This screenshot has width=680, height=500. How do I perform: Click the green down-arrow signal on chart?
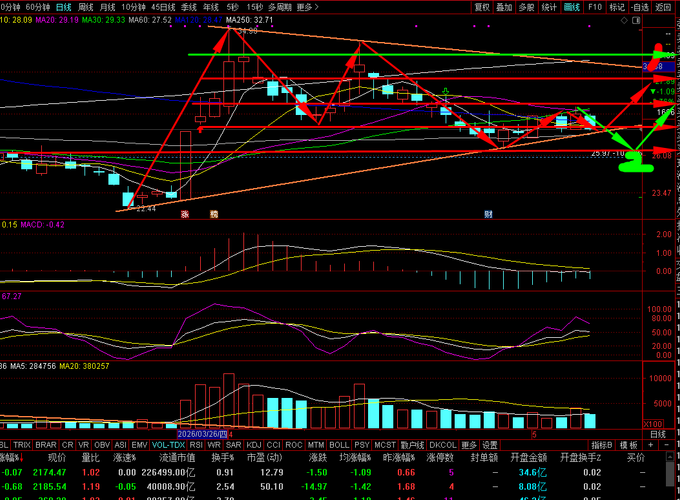click(445, 92)
